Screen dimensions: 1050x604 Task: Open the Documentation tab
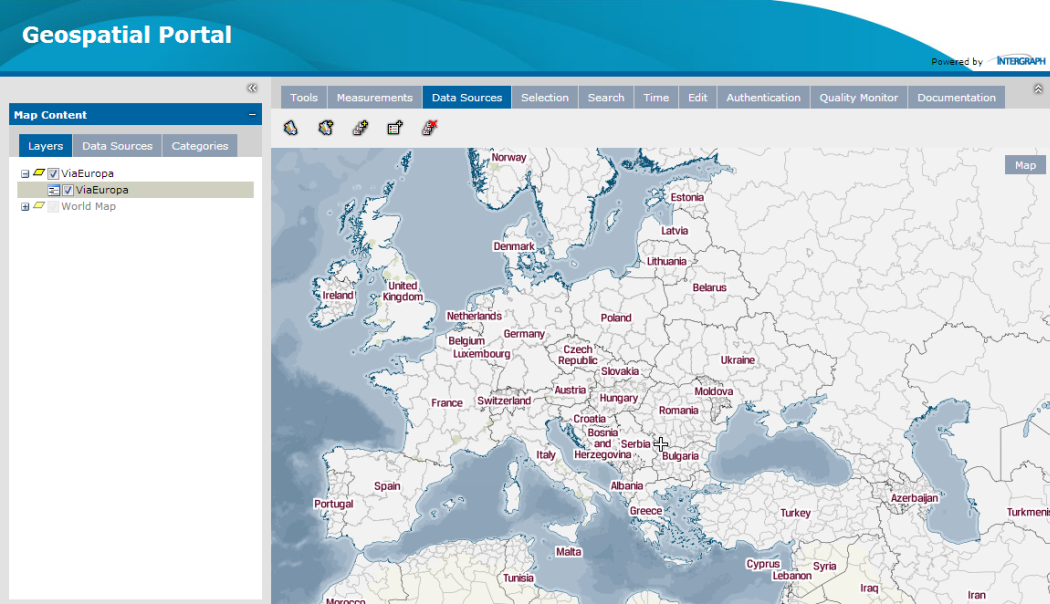956,98
